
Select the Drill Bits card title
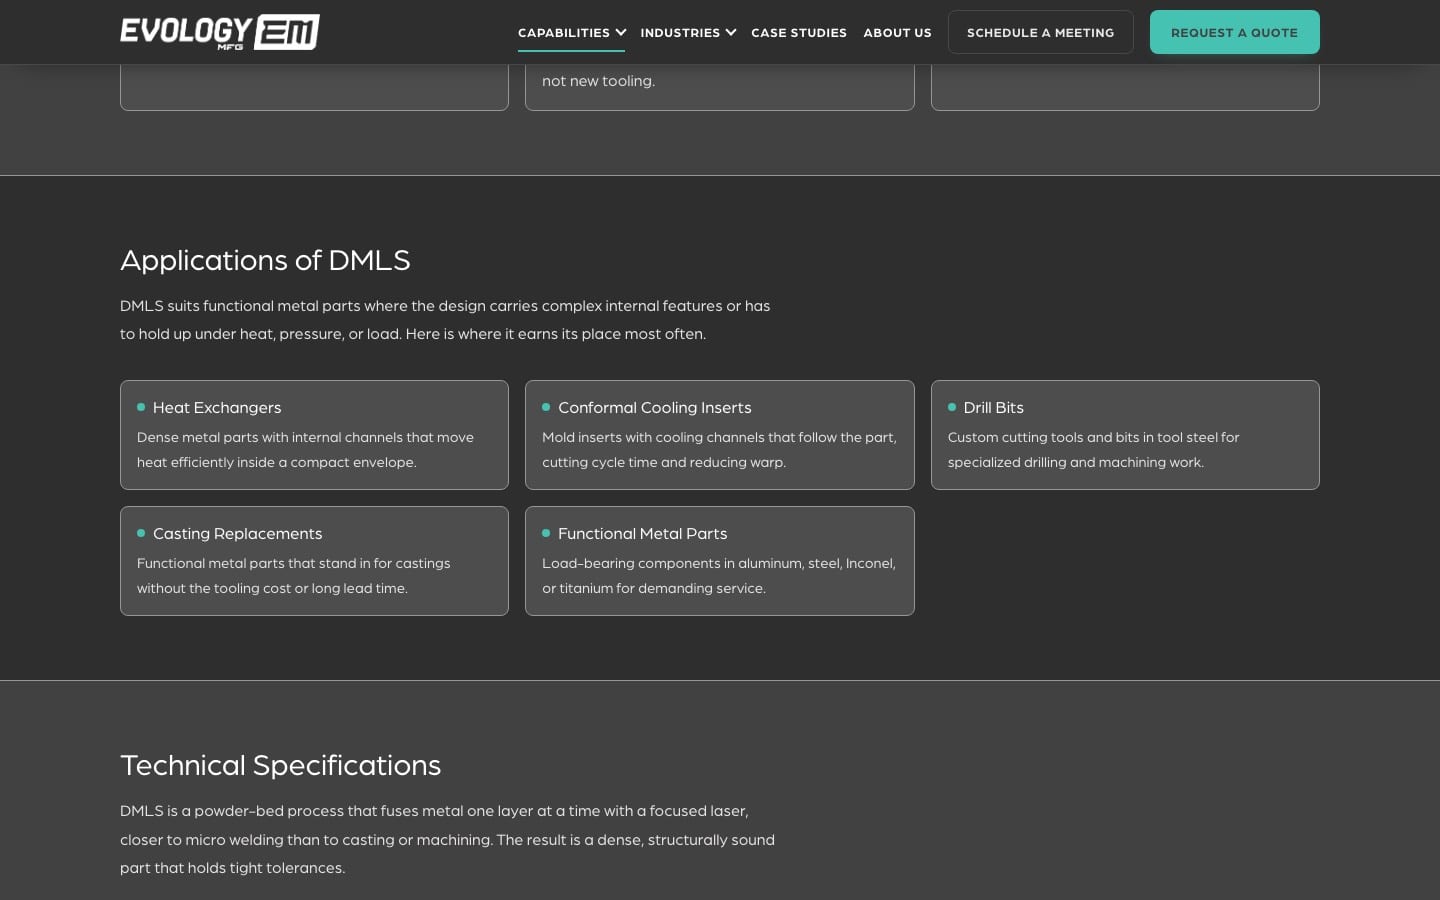point(993,407)
